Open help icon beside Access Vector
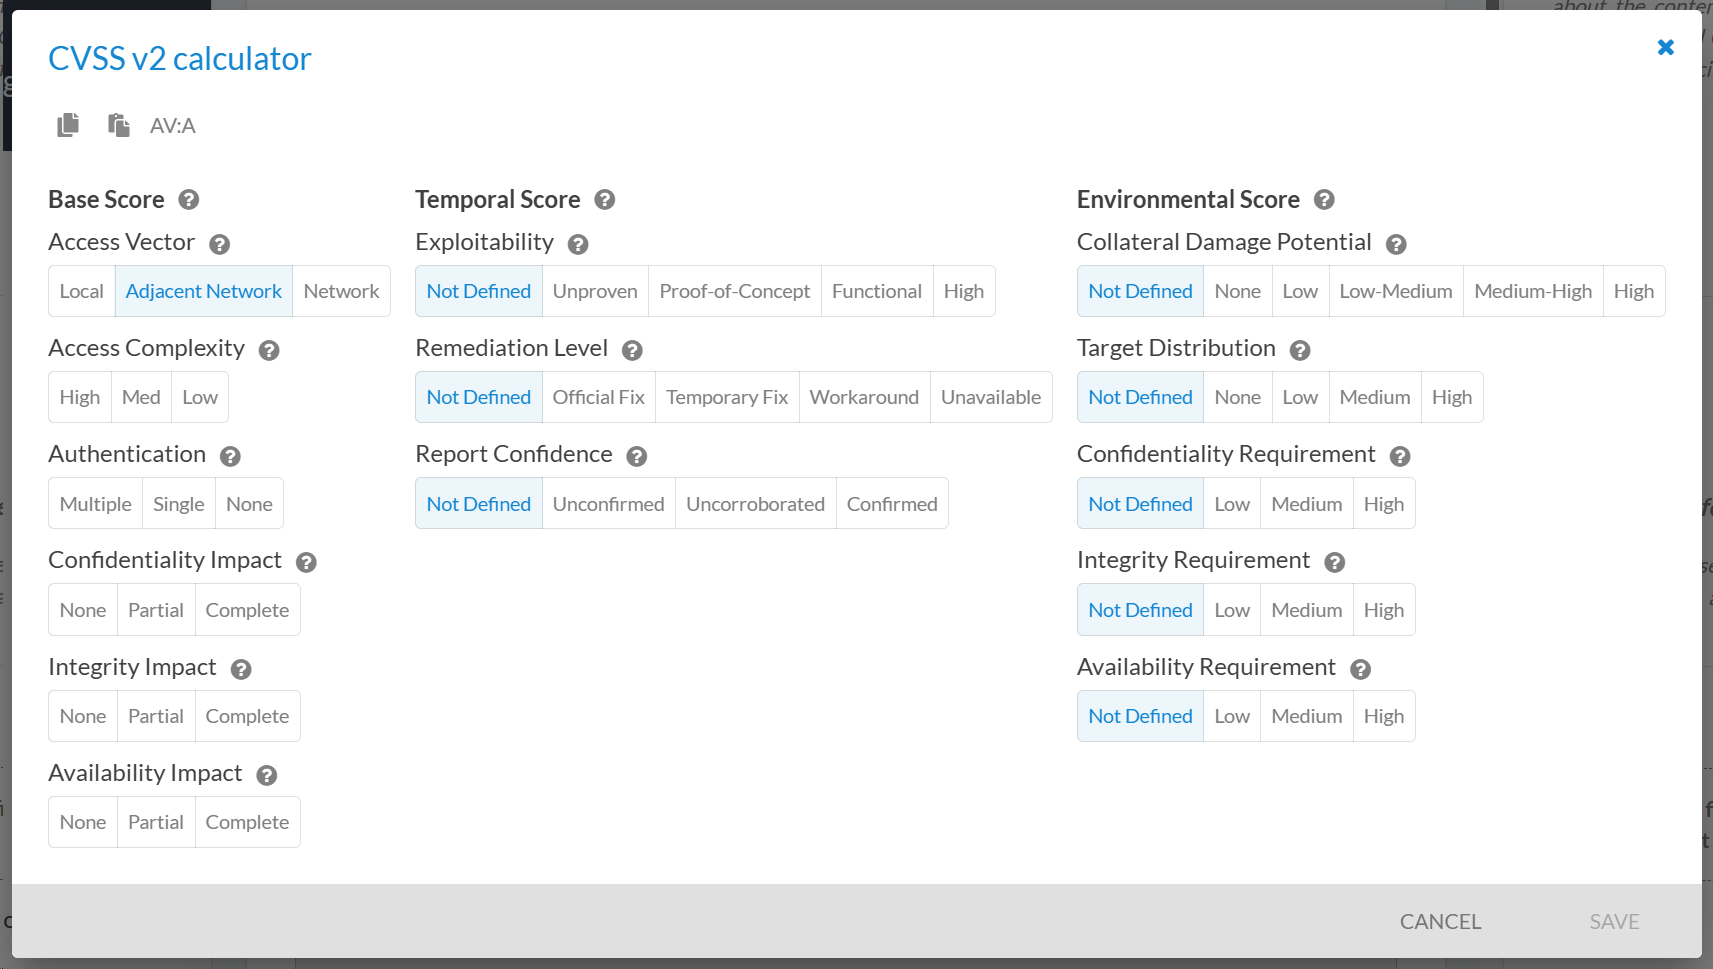This screenshot has width=1713, height=969. pyautogui.click(x=220, y=244)
